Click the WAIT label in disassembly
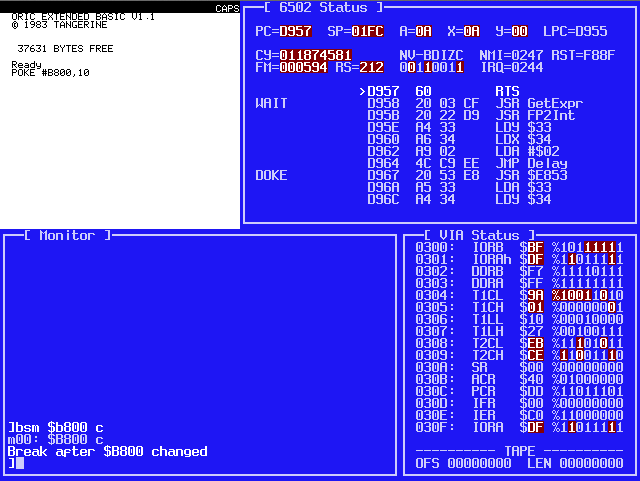Viewport: 640px width, 481px height. click(271, 103)
